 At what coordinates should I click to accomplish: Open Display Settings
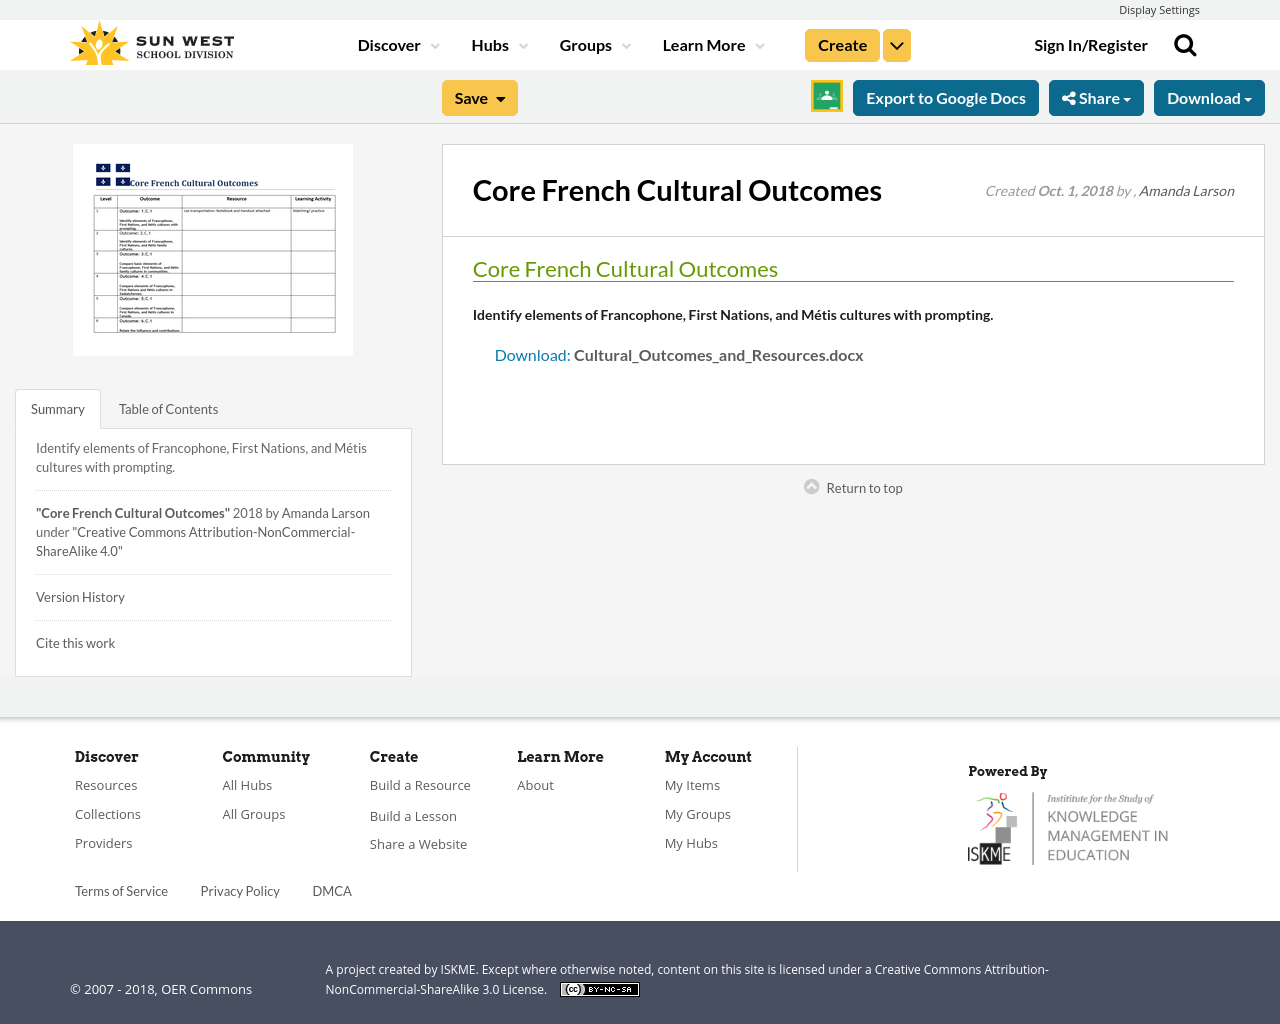click(x=1159, y=9)
